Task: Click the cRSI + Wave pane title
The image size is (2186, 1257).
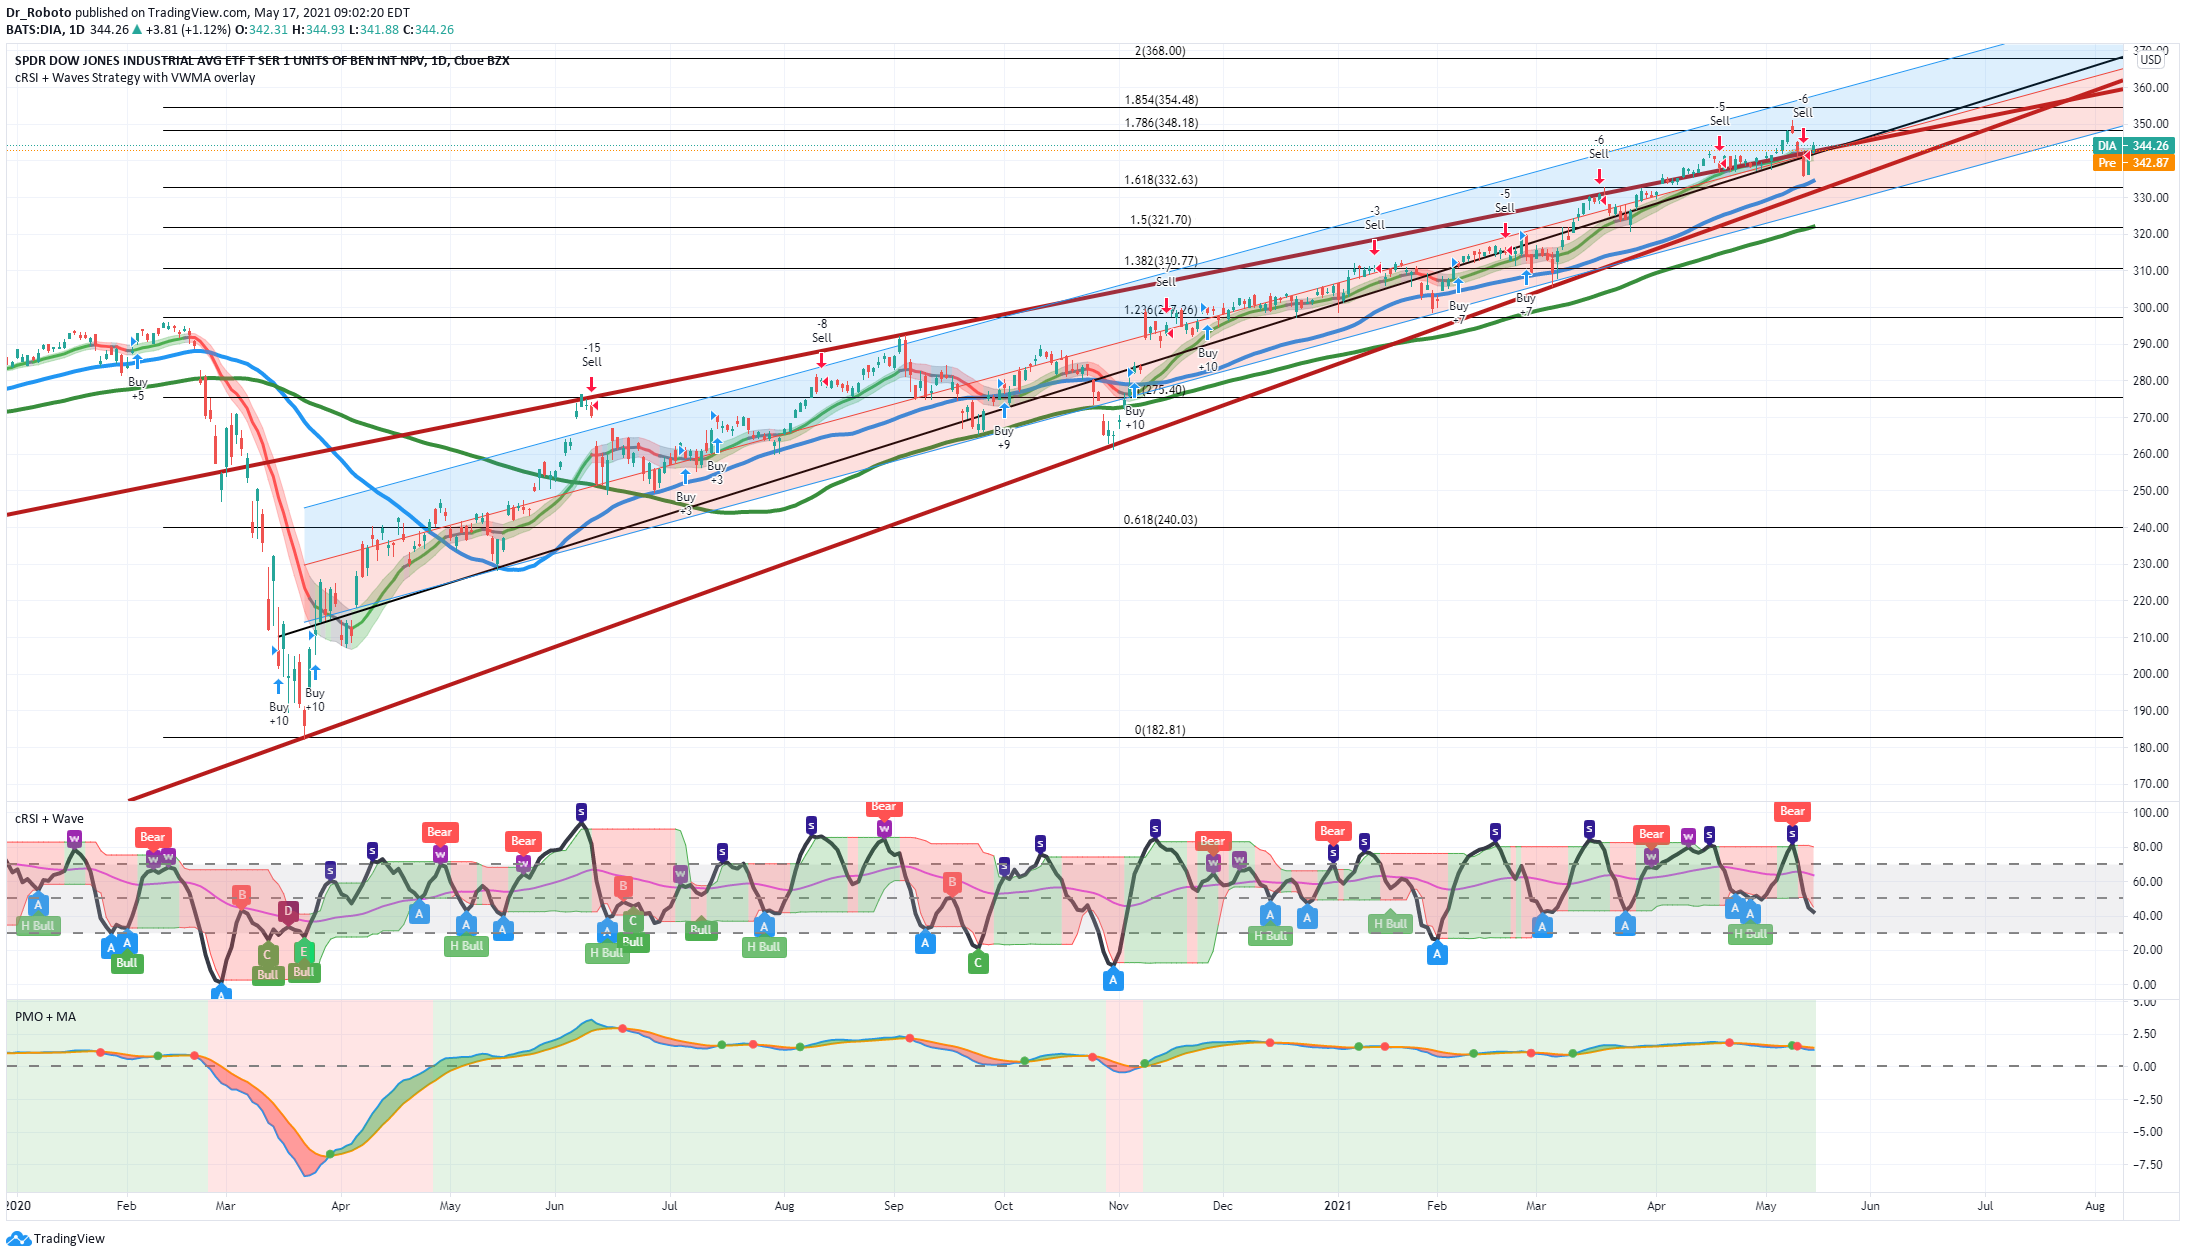Action: [x=49, y=819]
